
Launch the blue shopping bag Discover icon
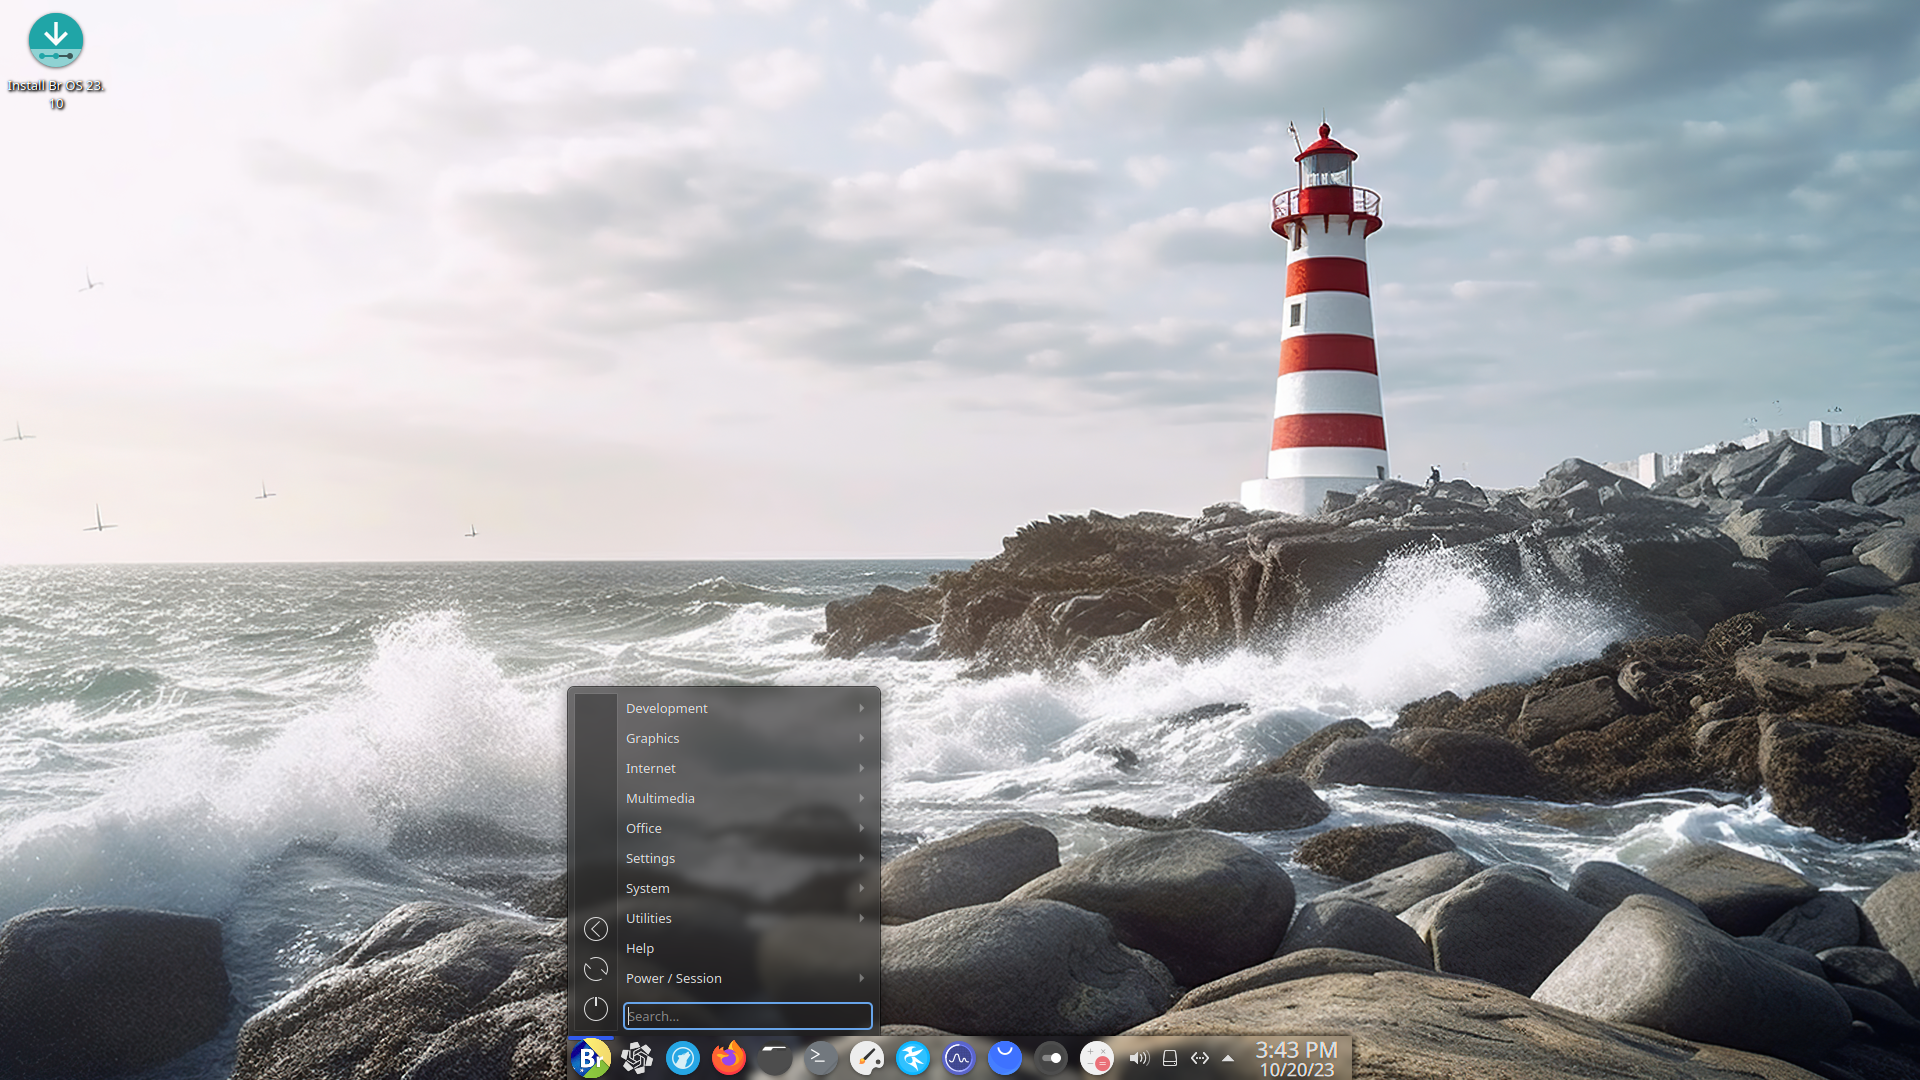pos(1005,1058)
